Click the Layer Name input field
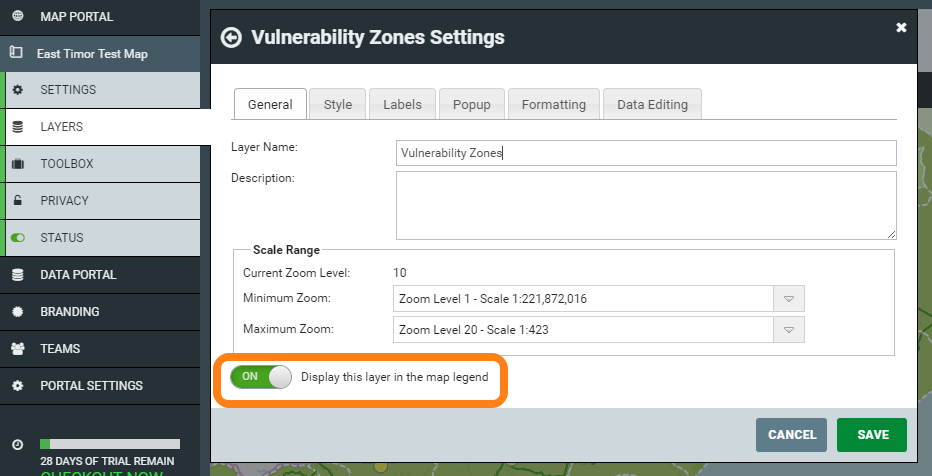The height and width of the screenshot is (476, 932). (x=646, y=153)
